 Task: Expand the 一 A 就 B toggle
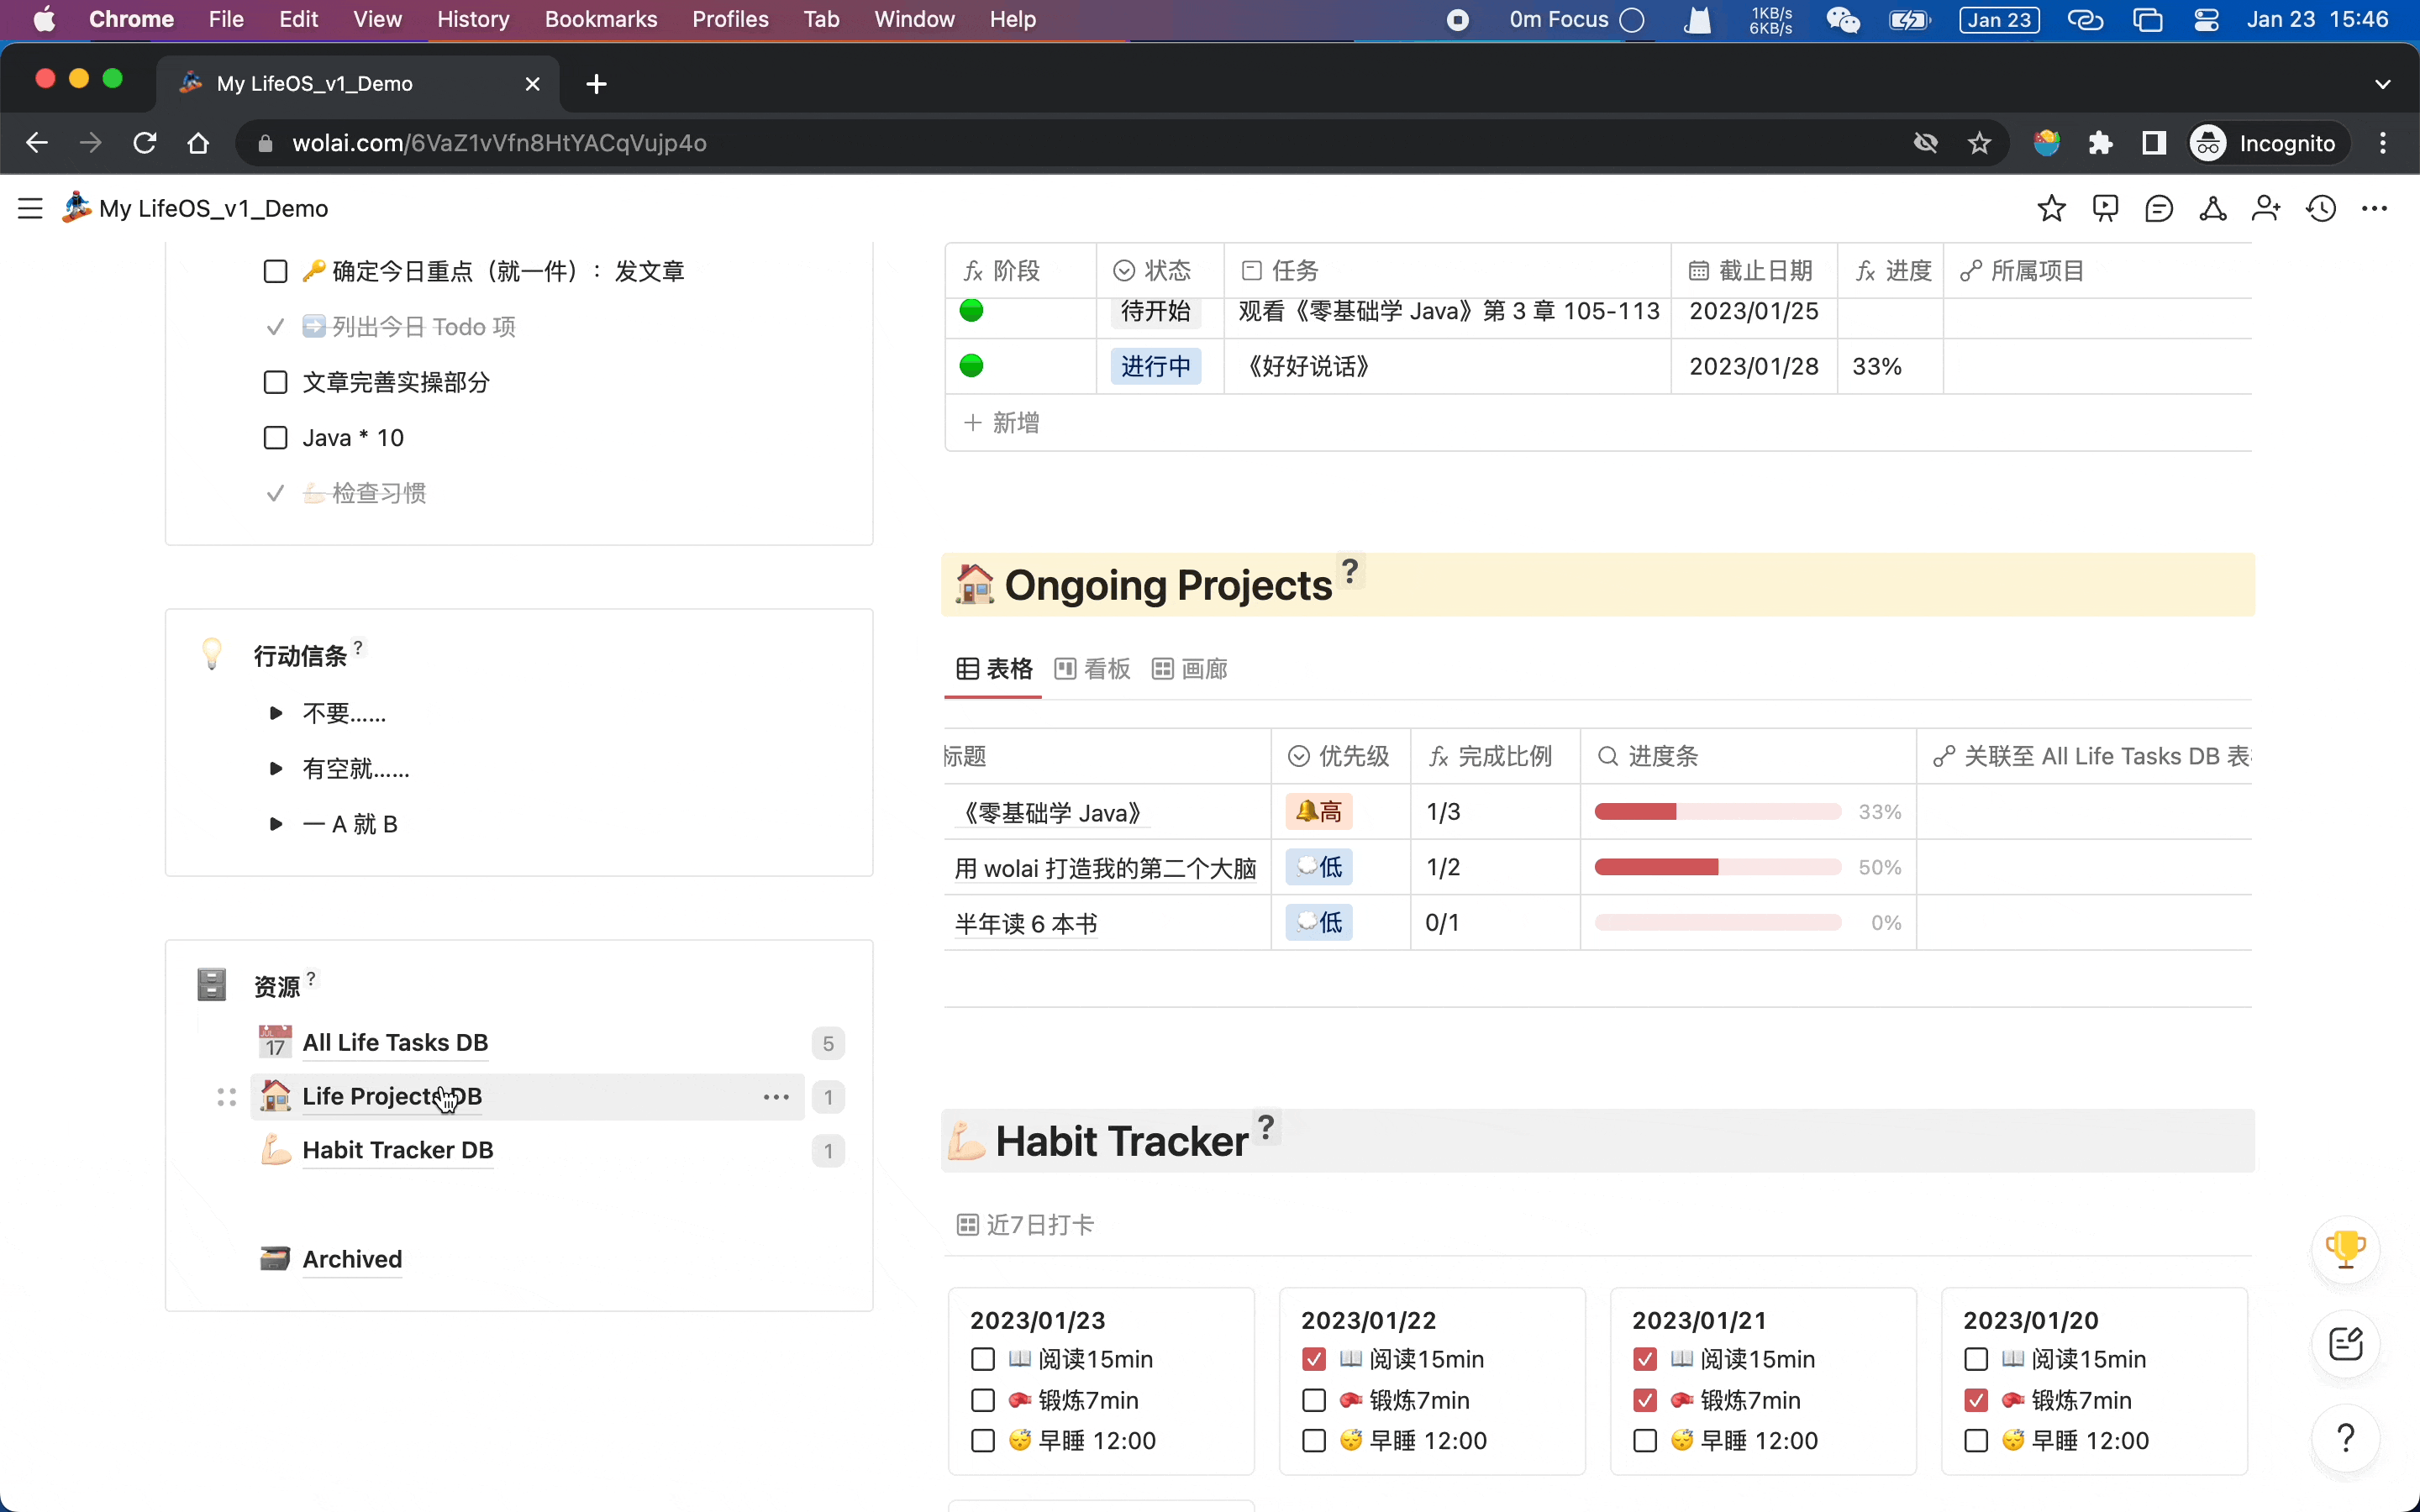coord(276,824)
